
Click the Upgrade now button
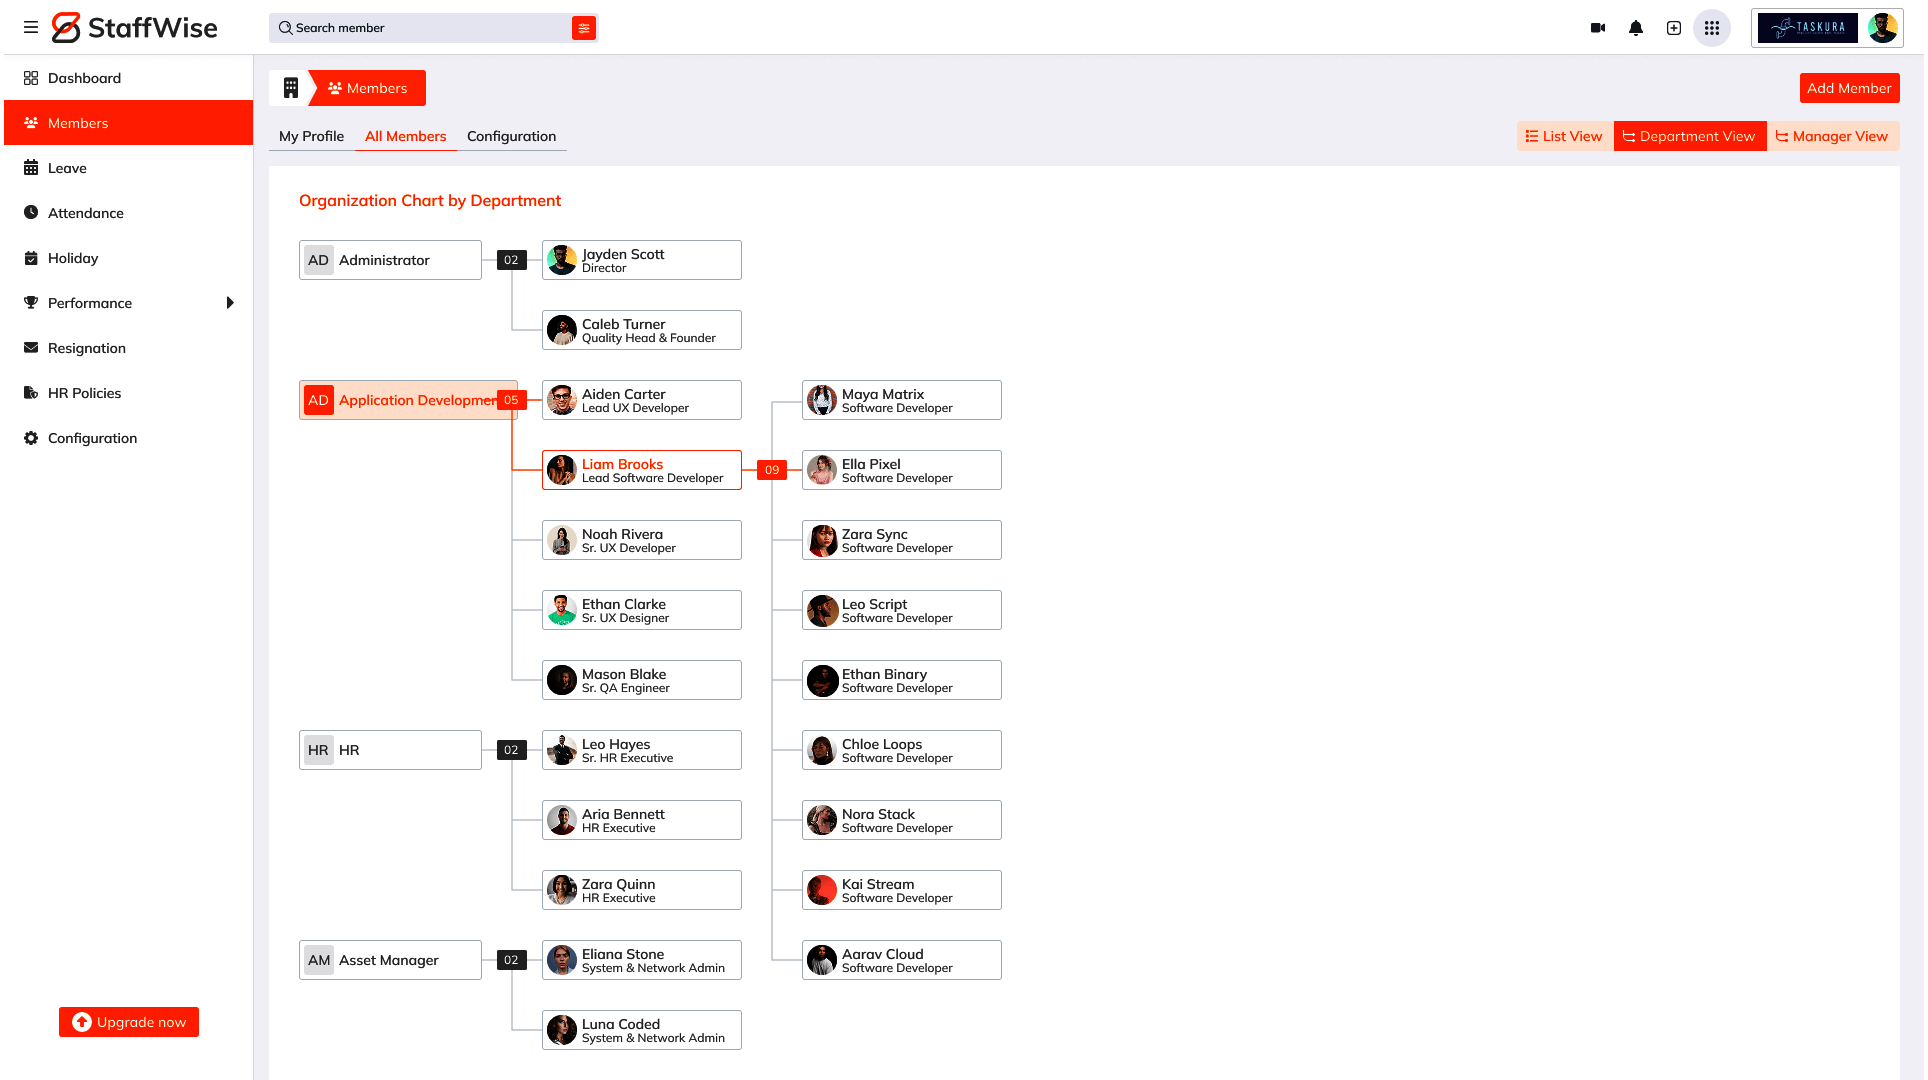pyautogui.click(x=129, y=1022)
